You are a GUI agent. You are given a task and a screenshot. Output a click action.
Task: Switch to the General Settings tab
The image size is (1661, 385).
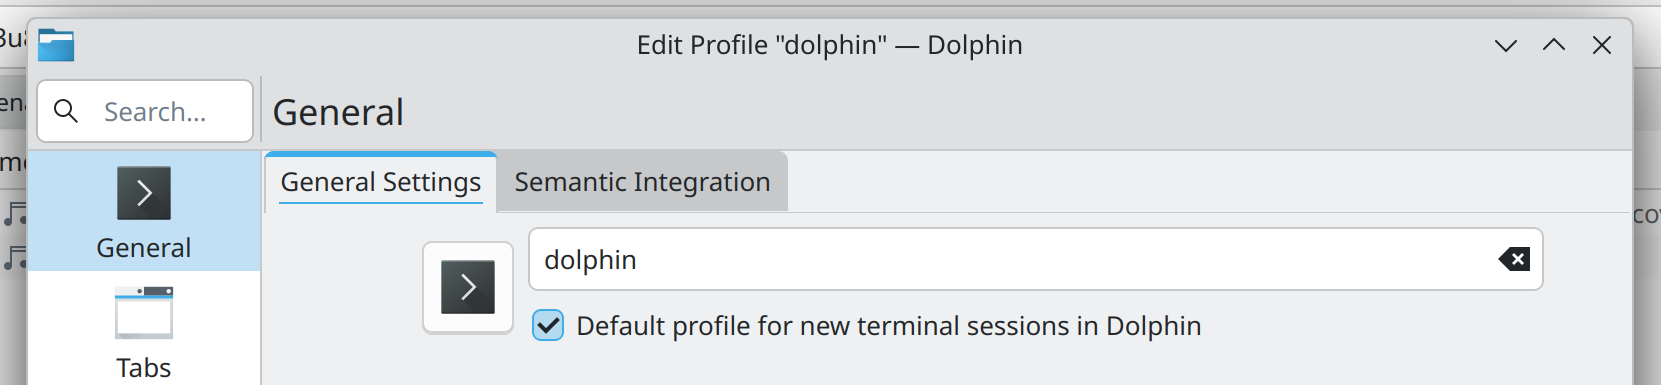point(381,182)
